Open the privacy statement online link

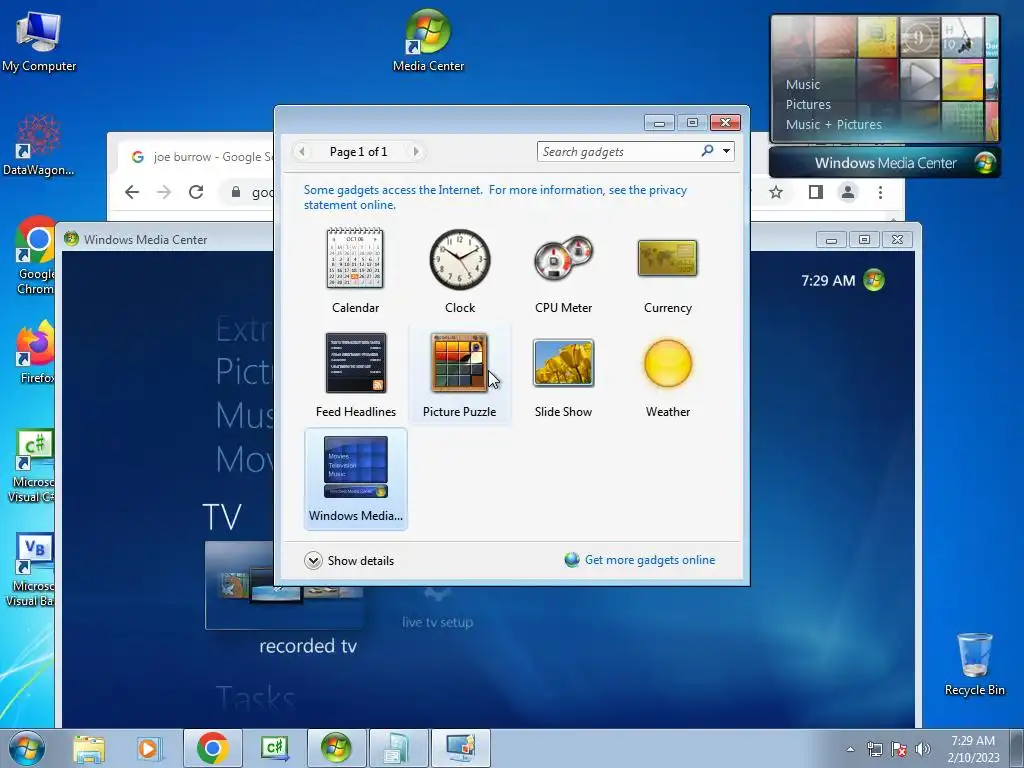pos(495,197)
